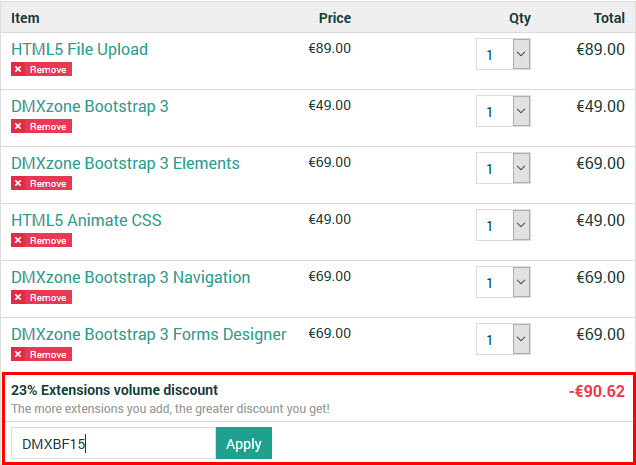Image resolution: width=636 pixels, height=465 pixels.
Task: Click the coupon code field containing DMXBF15
Action: (114, 443)
